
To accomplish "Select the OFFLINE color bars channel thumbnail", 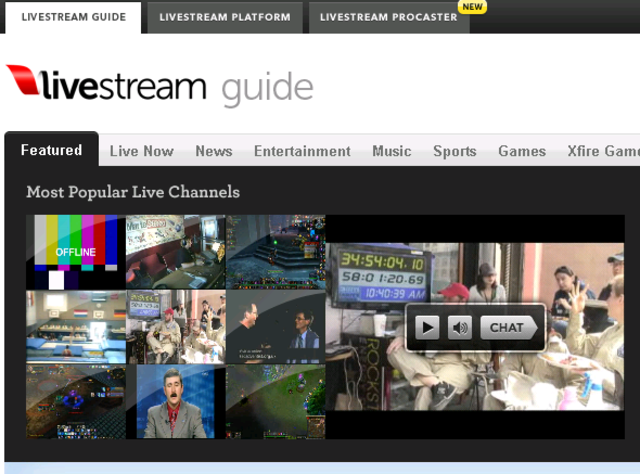I will tap(76, 252).
